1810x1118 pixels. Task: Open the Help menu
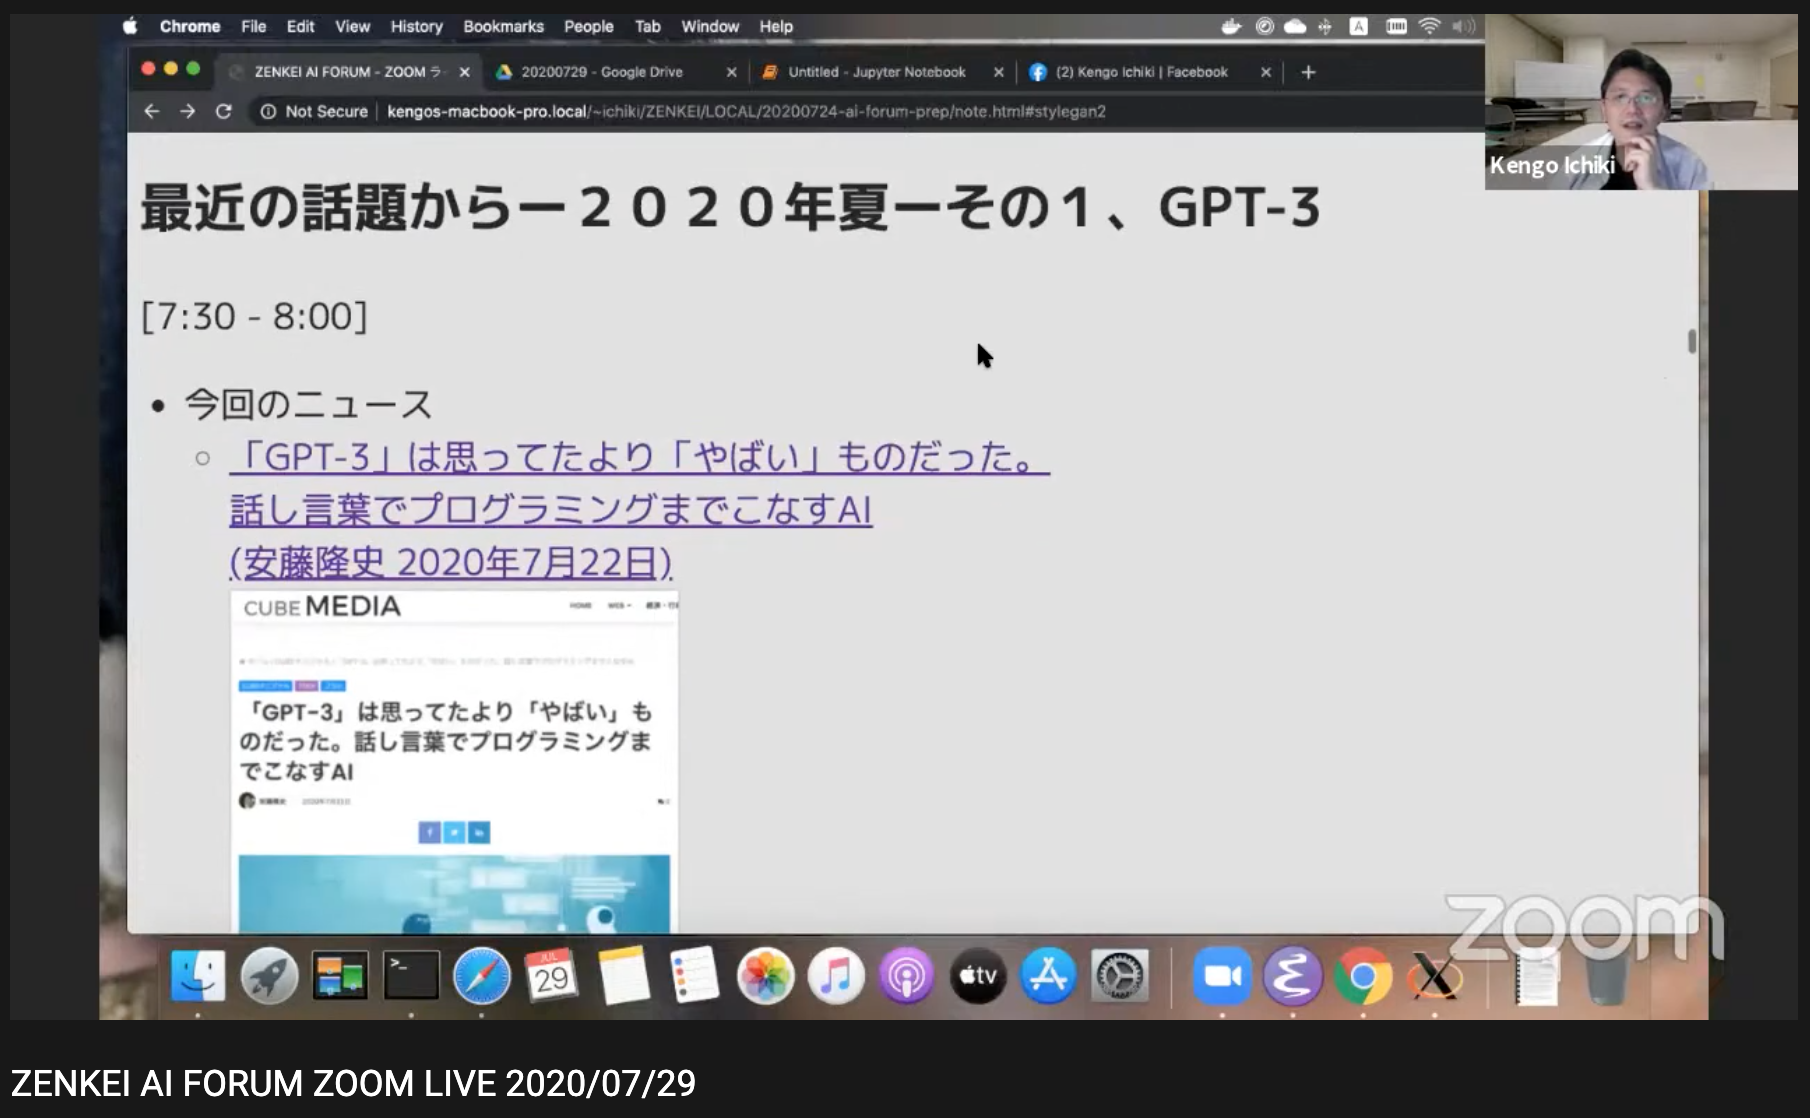775,26
